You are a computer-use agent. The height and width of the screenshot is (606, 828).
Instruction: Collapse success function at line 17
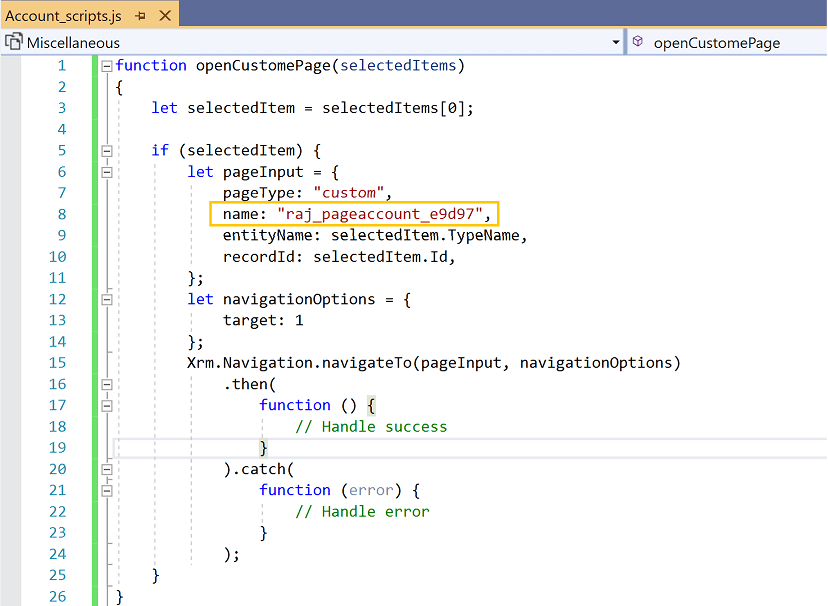[x=107, y=406]
